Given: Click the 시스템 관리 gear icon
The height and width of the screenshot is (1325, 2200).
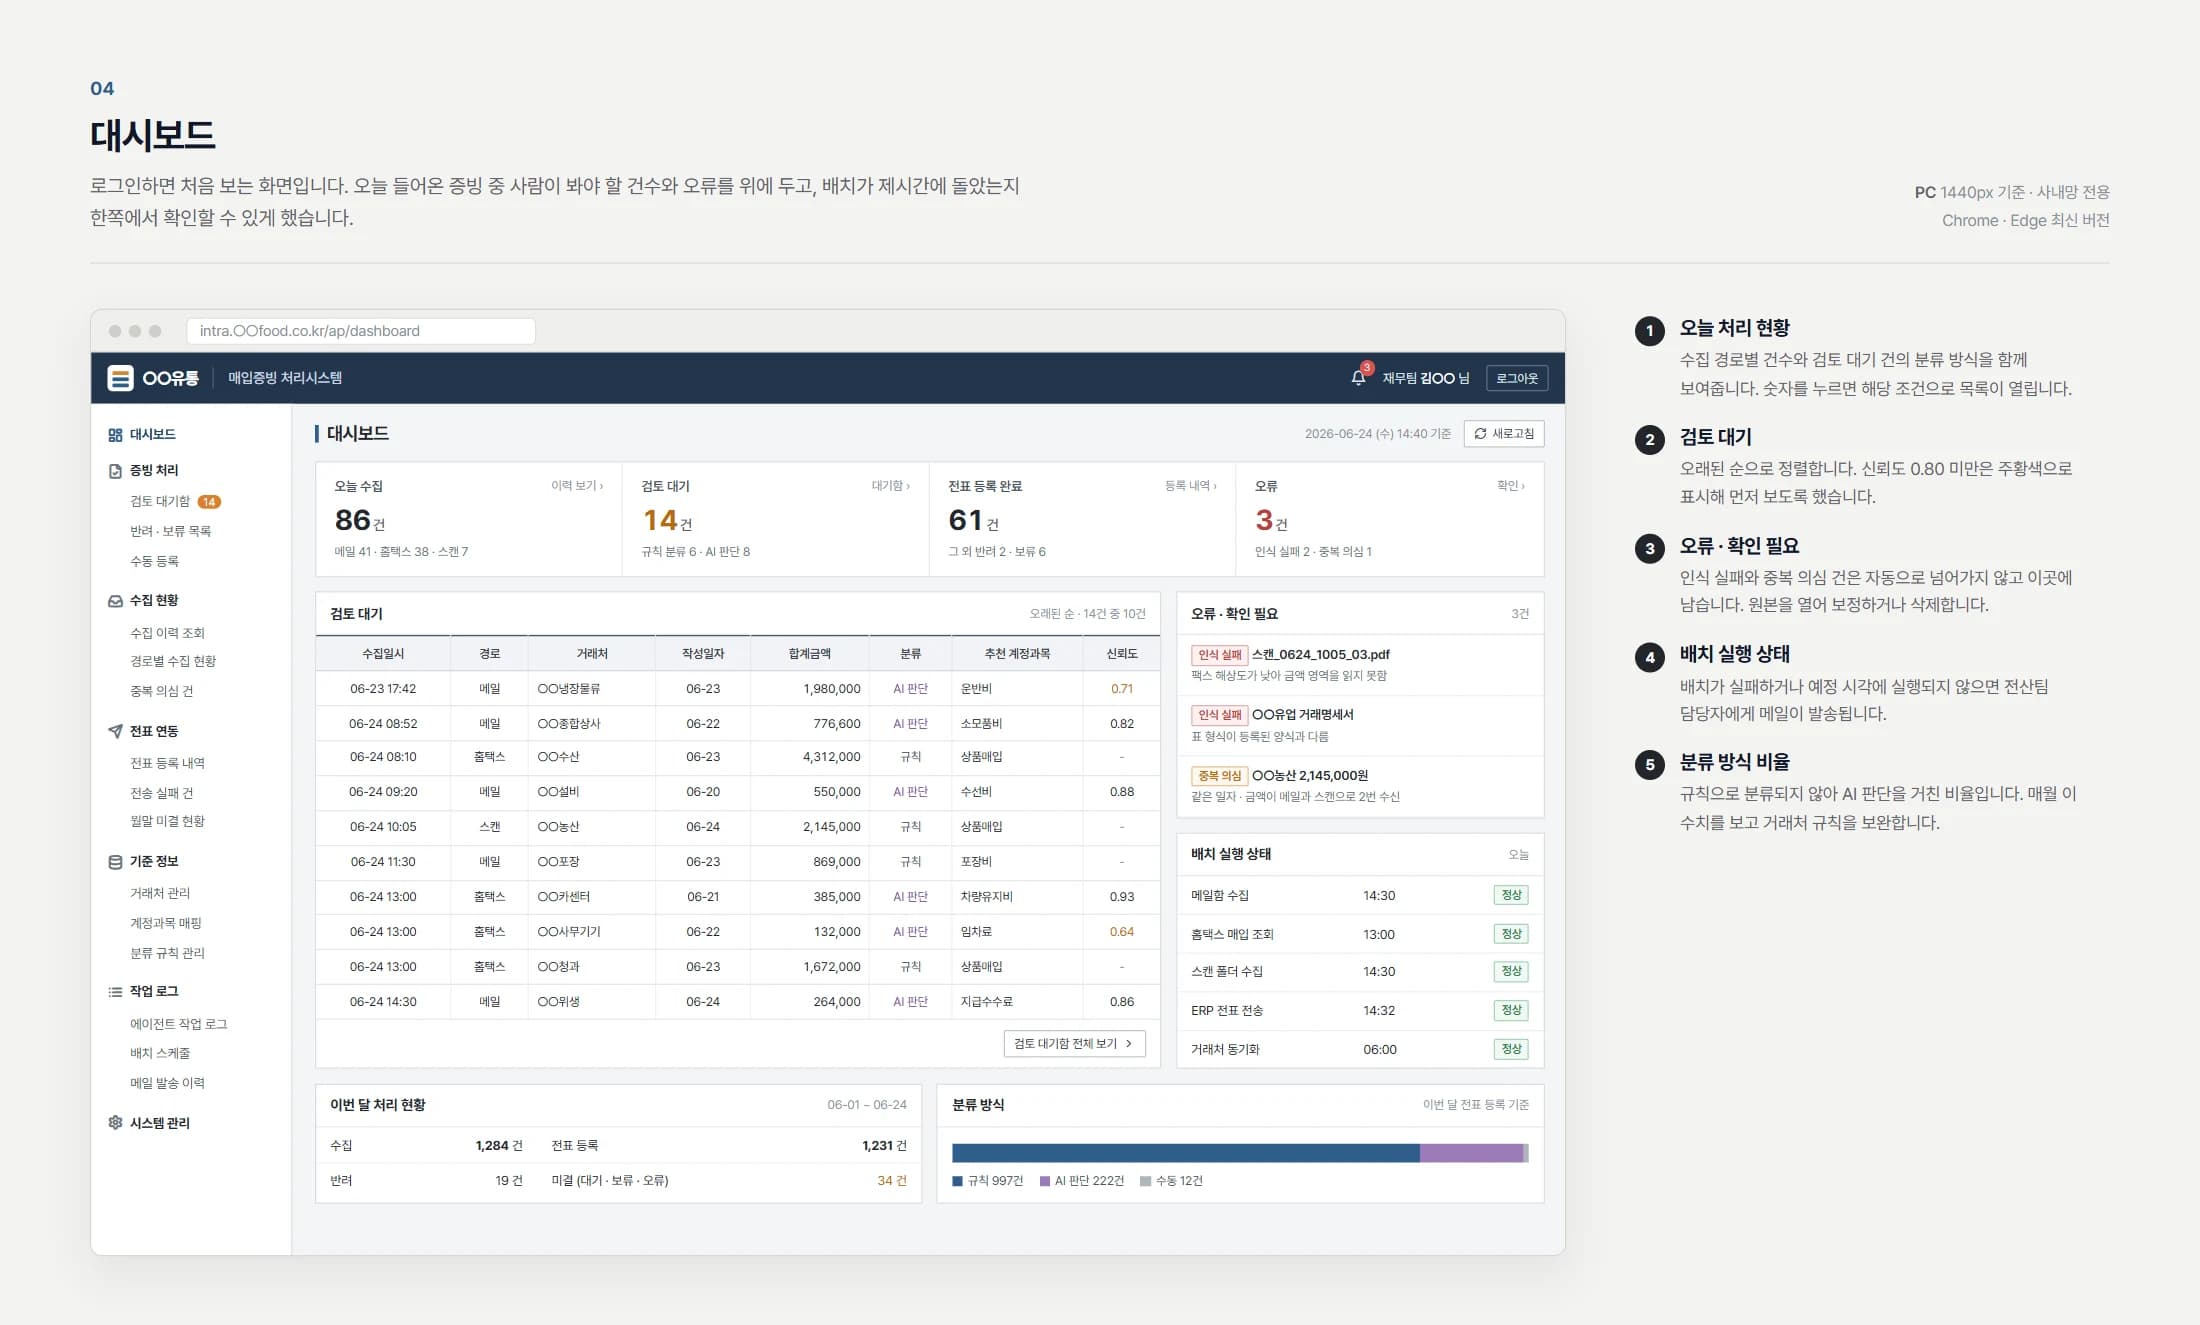Looking at the screenshot, I should (x=115, y=1123).
